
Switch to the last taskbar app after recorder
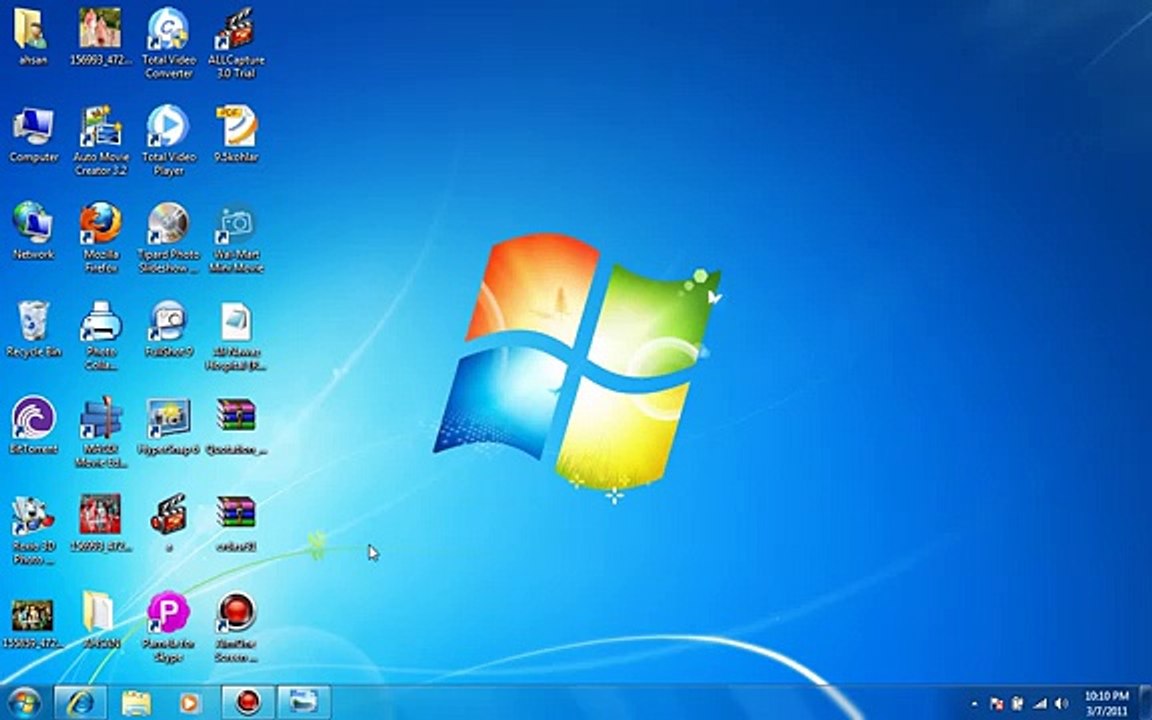pos(303,702)
